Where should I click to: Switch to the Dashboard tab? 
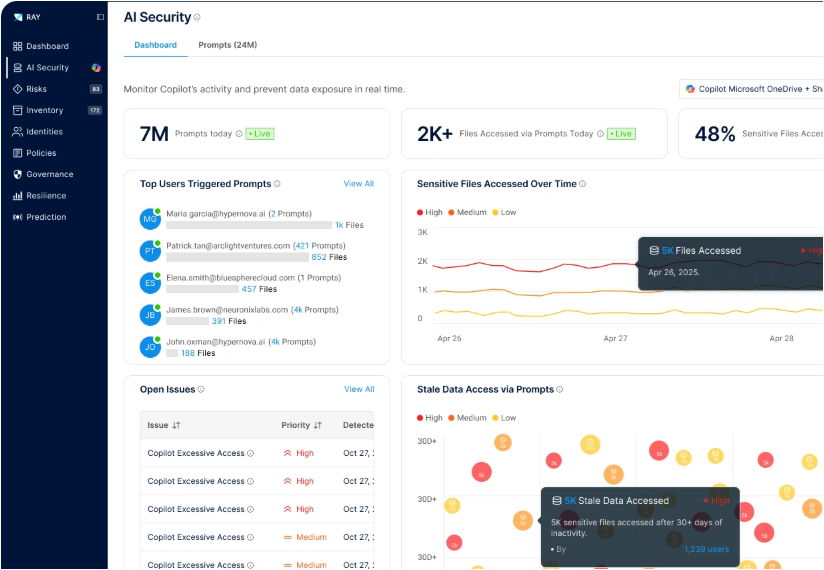point(156,45)
